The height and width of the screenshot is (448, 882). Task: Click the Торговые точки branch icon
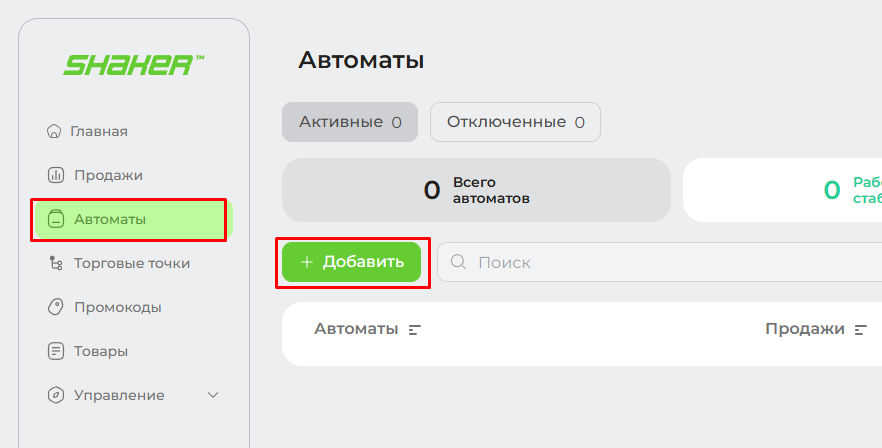coord(55,263)
